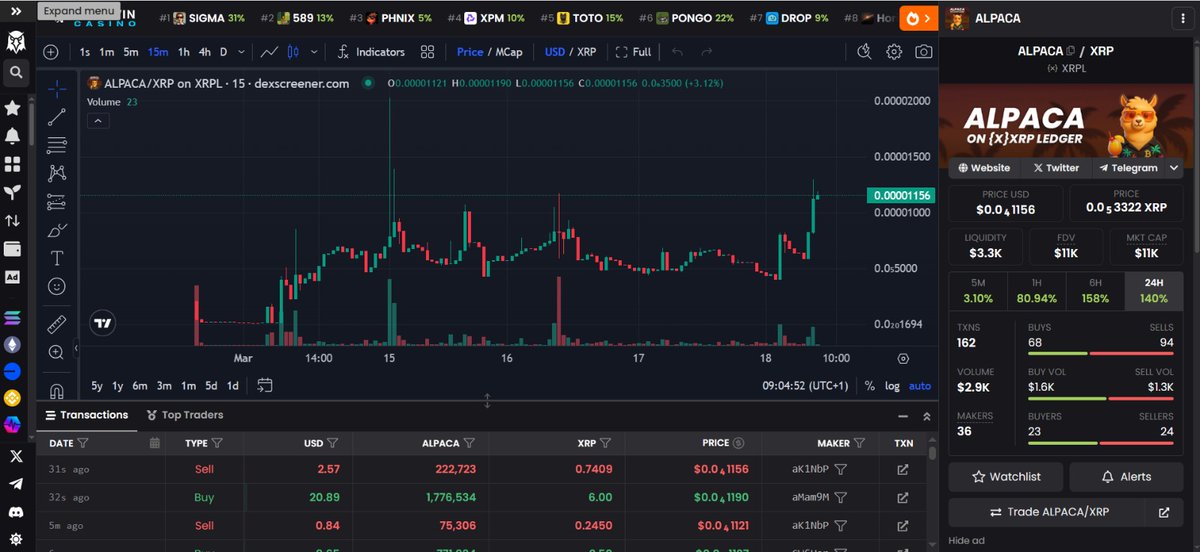Expand more social links chevron beside Telegram

[1174, 168]
